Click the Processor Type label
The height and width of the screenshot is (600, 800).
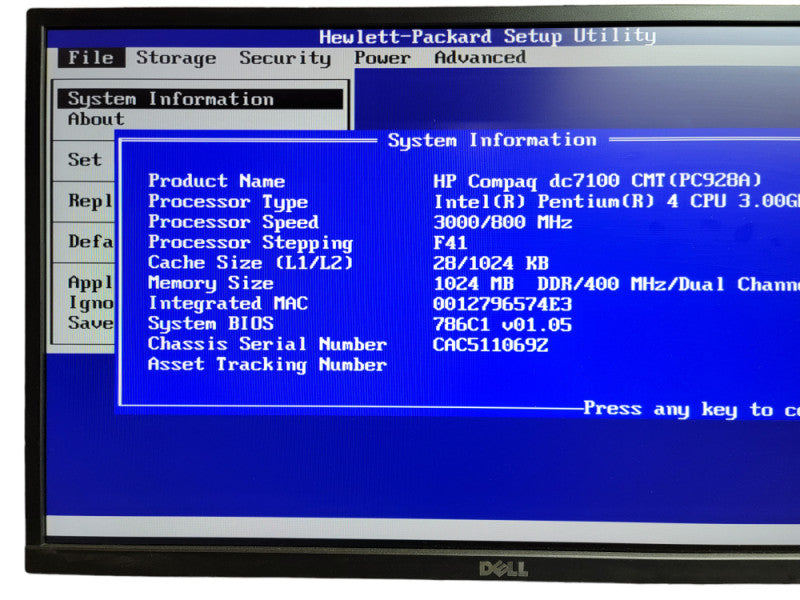(x=228, y=202)
